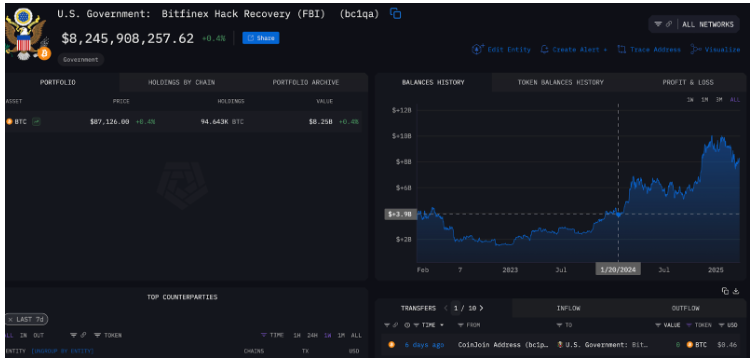Viewport: 754px width, 363px height.
Task: Switch to HOLDINGS BY CHAIN tab
Action: tap(181, 82)
